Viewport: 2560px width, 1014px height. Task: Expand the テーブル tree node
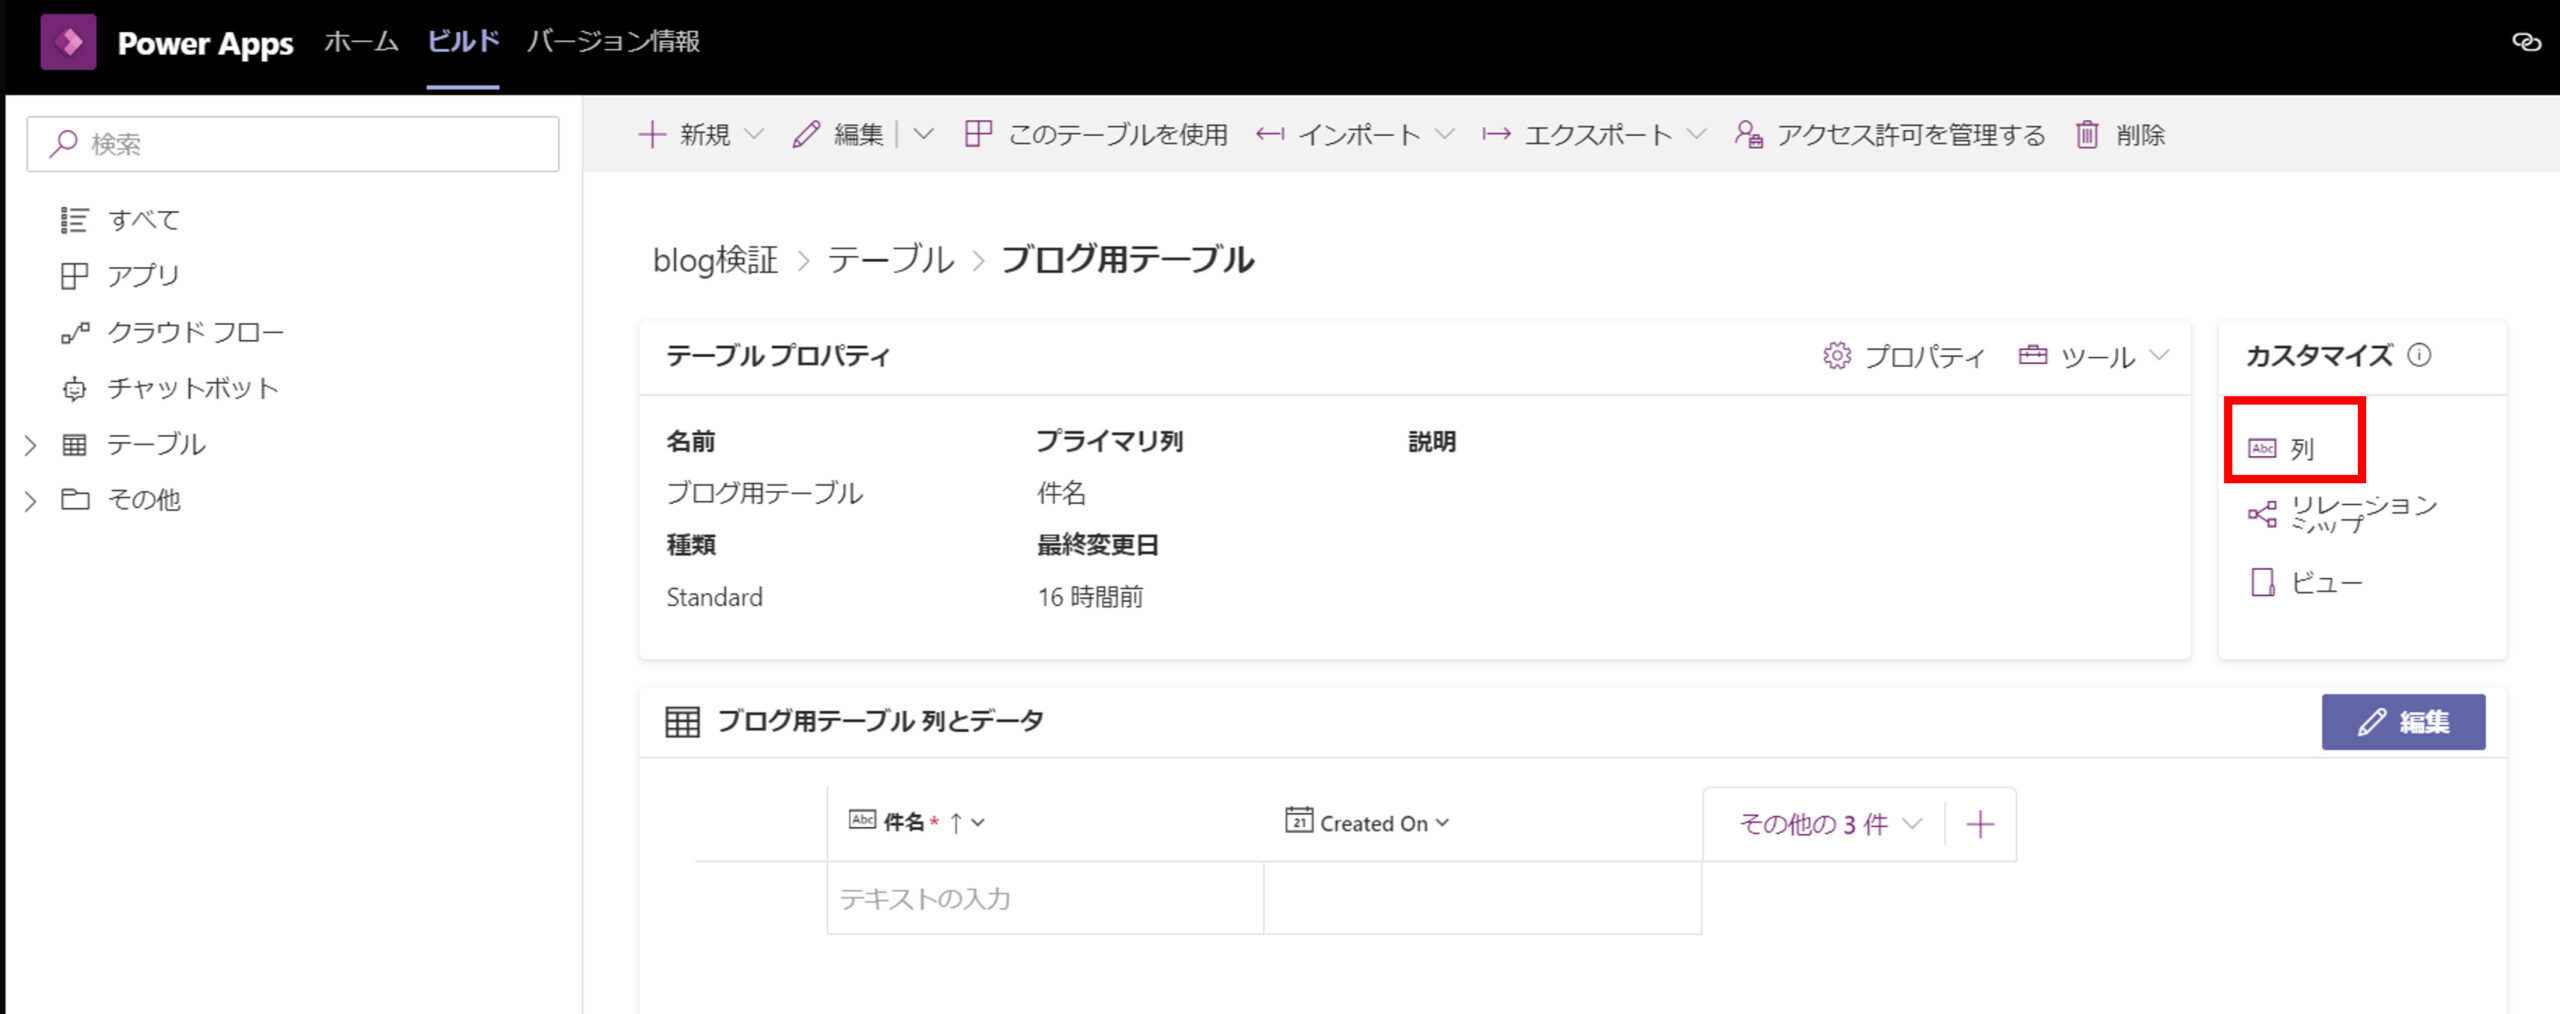31,446
